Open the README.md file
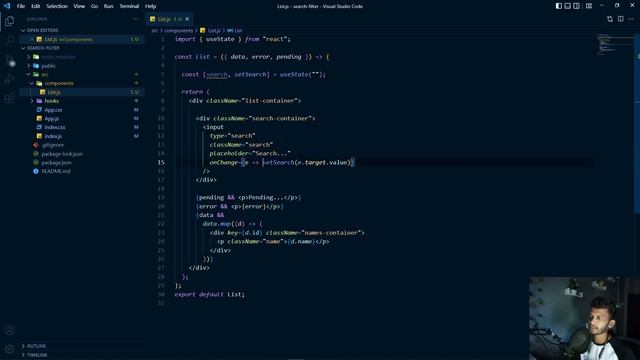The height and width of the screenshot is (360, 640). pyautogui.click(x=56, y=171)
